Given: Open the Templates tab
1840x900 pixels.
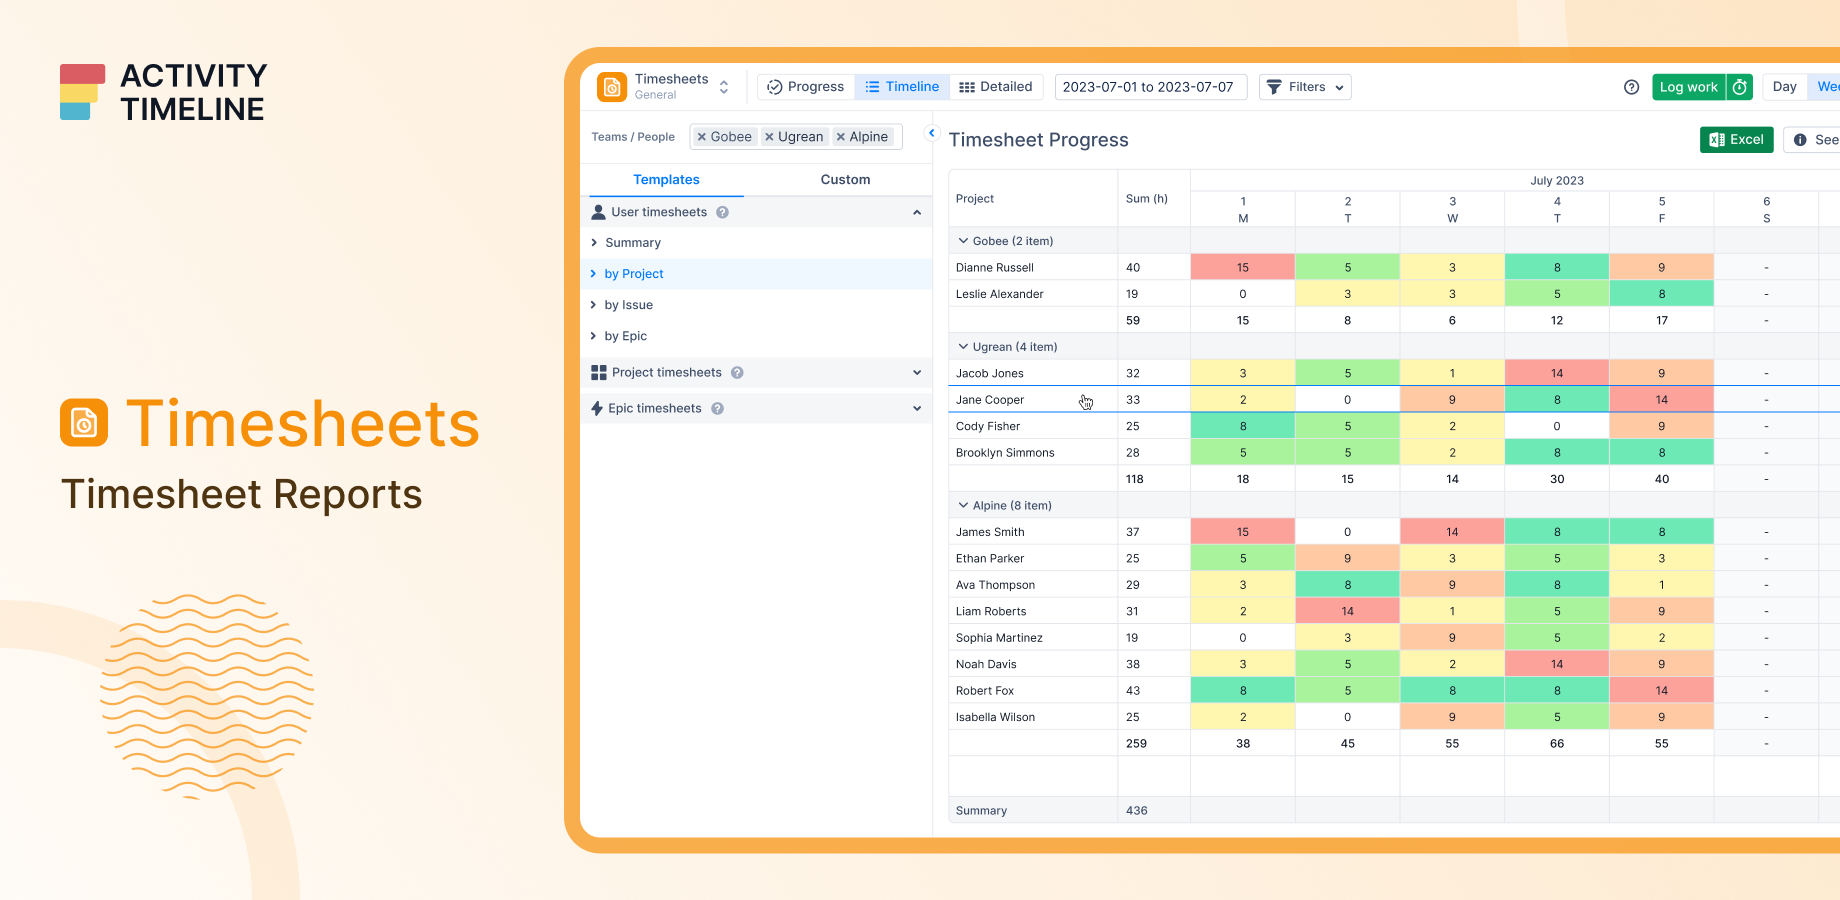Looking at the screenshot, I should coord(666,180).
